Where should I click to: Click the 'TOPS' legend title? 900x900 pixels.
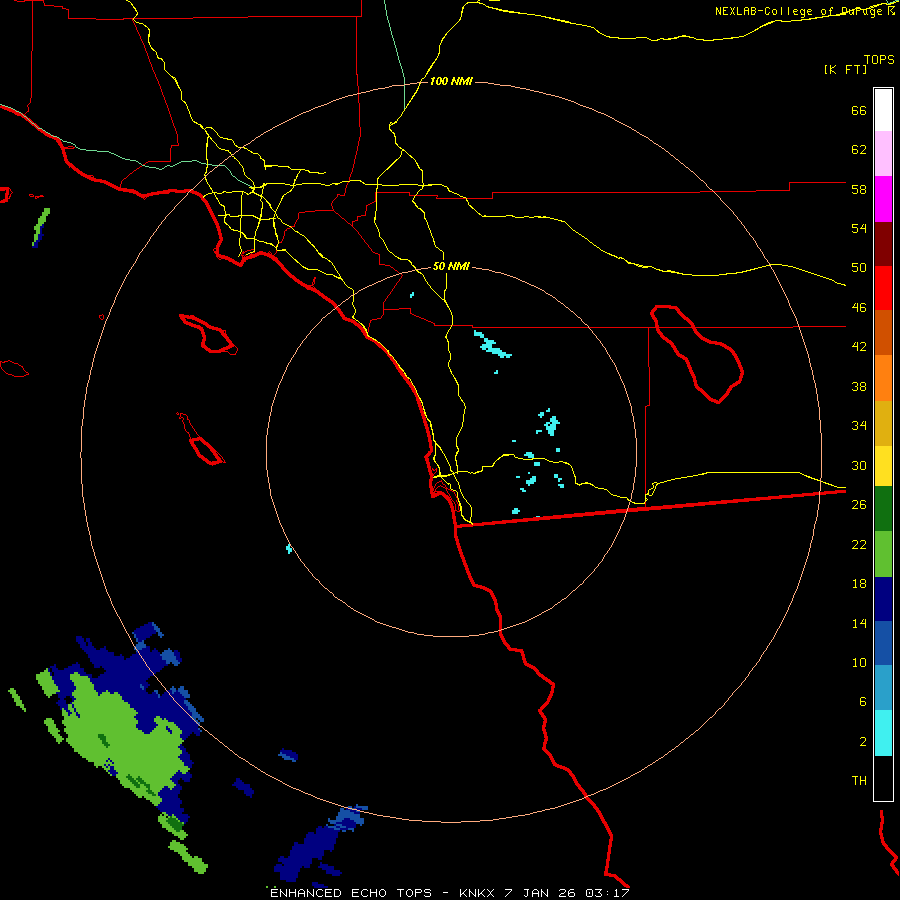coord(879,59)
